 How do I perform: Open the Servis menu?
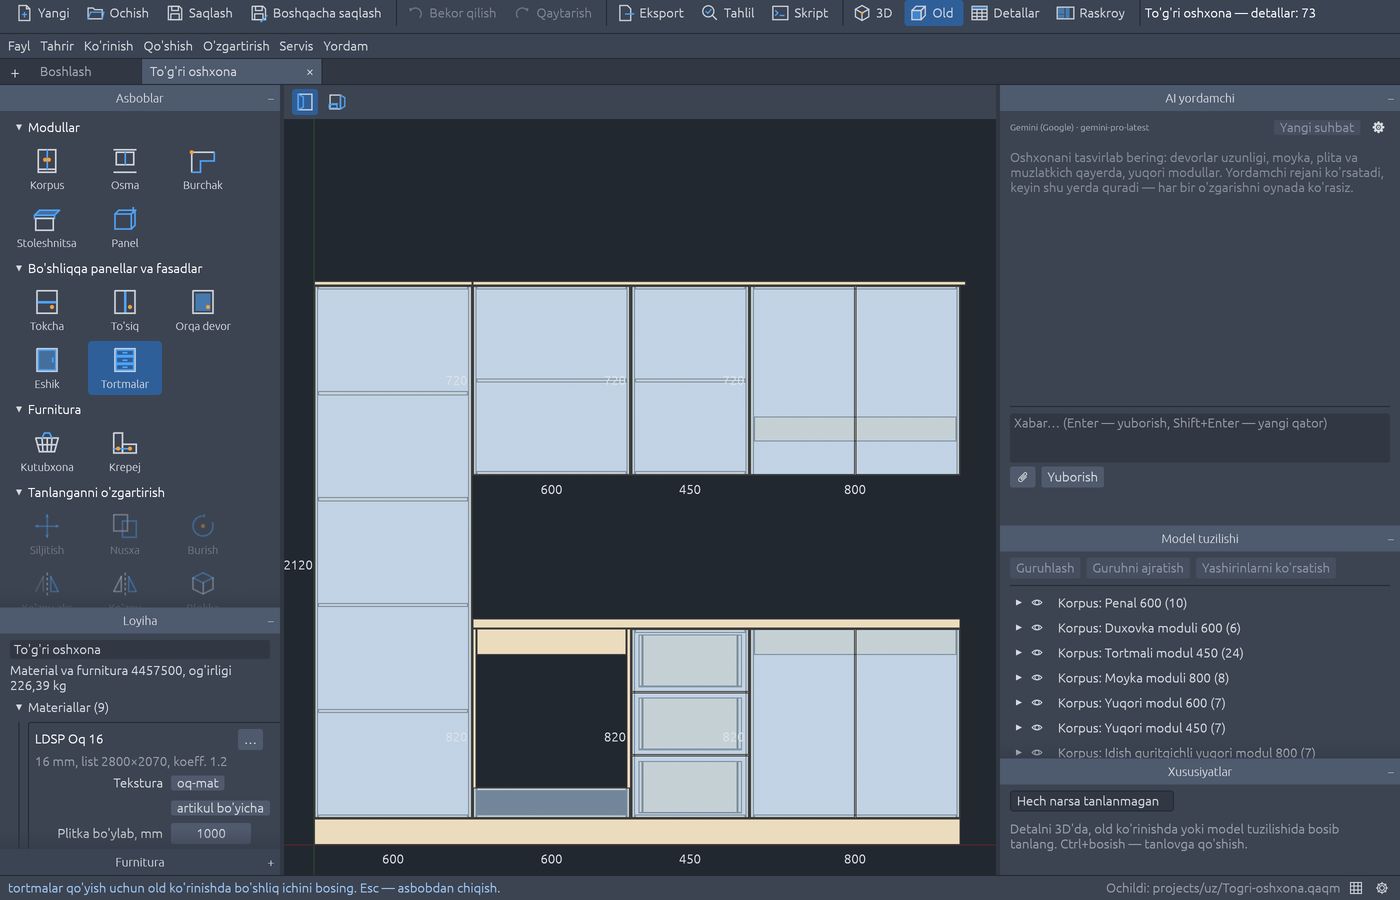point(296,46)
